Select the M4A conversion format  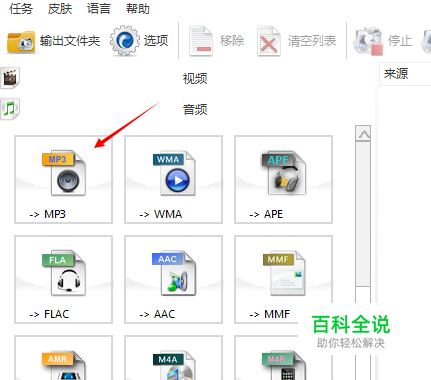[x=173, y=358]
